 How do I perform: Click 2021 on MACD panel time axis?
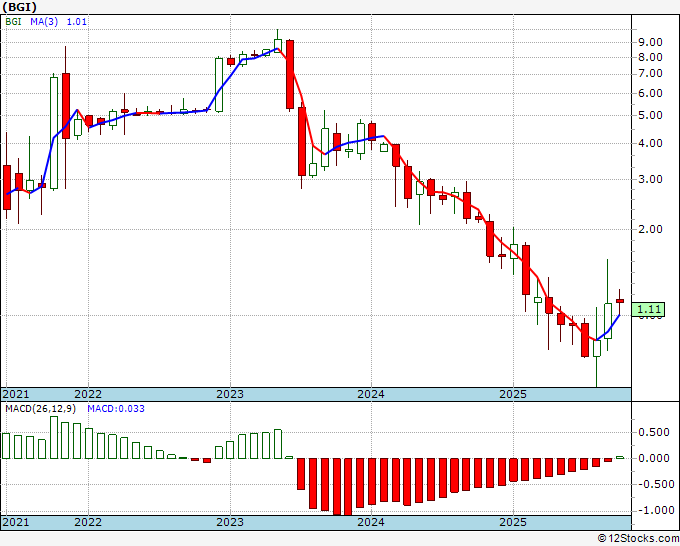point(16,522)
